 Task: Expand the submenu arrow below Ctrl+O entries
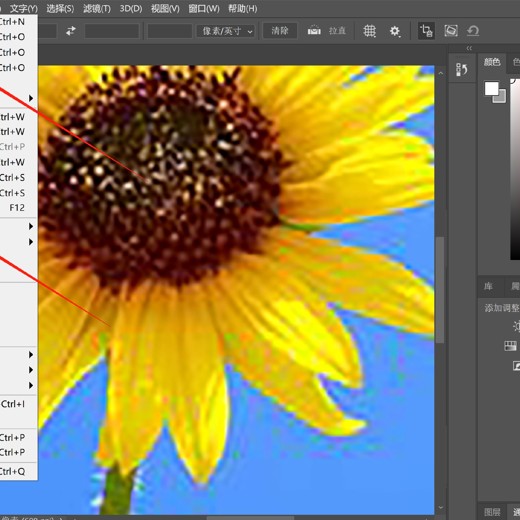(31, 98)
